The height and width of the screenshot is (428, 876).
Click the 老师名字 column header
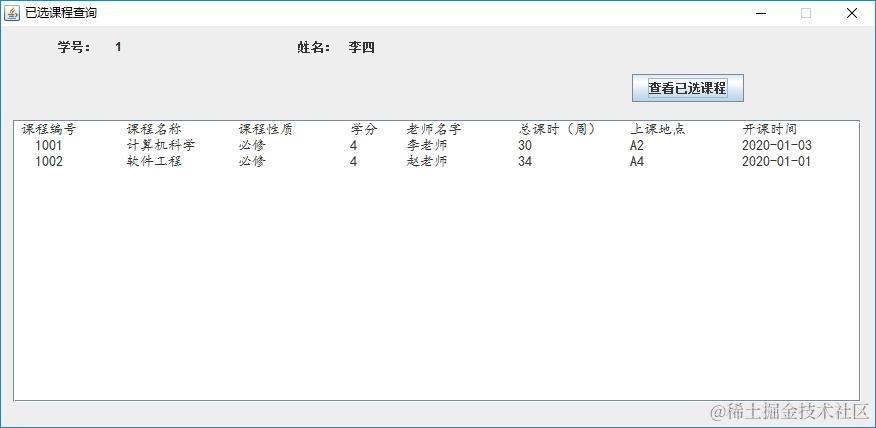point(434,130)
